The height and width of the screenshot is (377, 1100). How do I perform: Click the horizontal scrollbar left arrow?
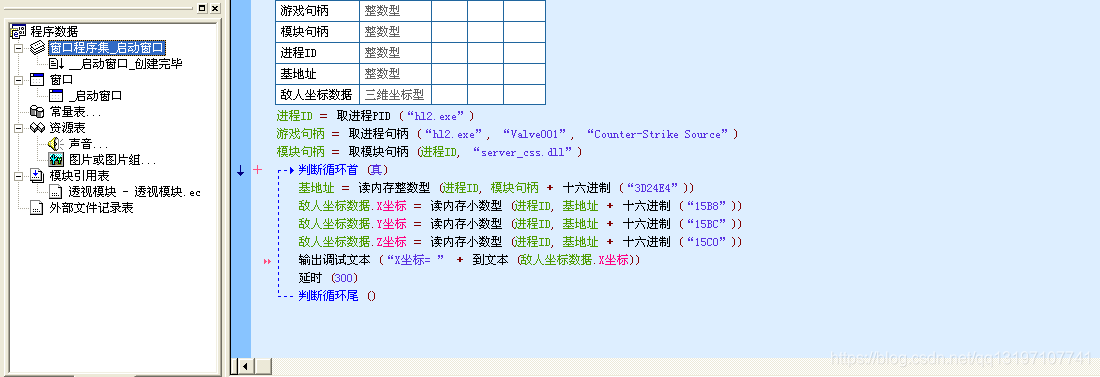coord(245,366)
